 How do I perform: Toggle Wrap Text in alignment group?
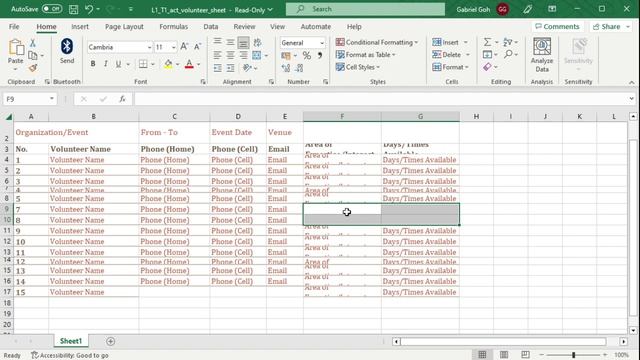tap(257, 42)
